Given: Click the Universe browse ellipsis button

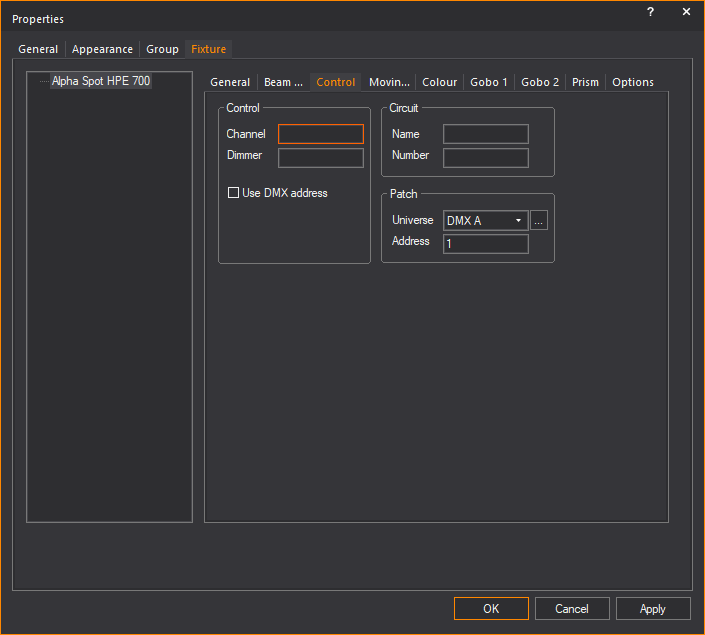Looking at the screenshot, I should 539,221.
